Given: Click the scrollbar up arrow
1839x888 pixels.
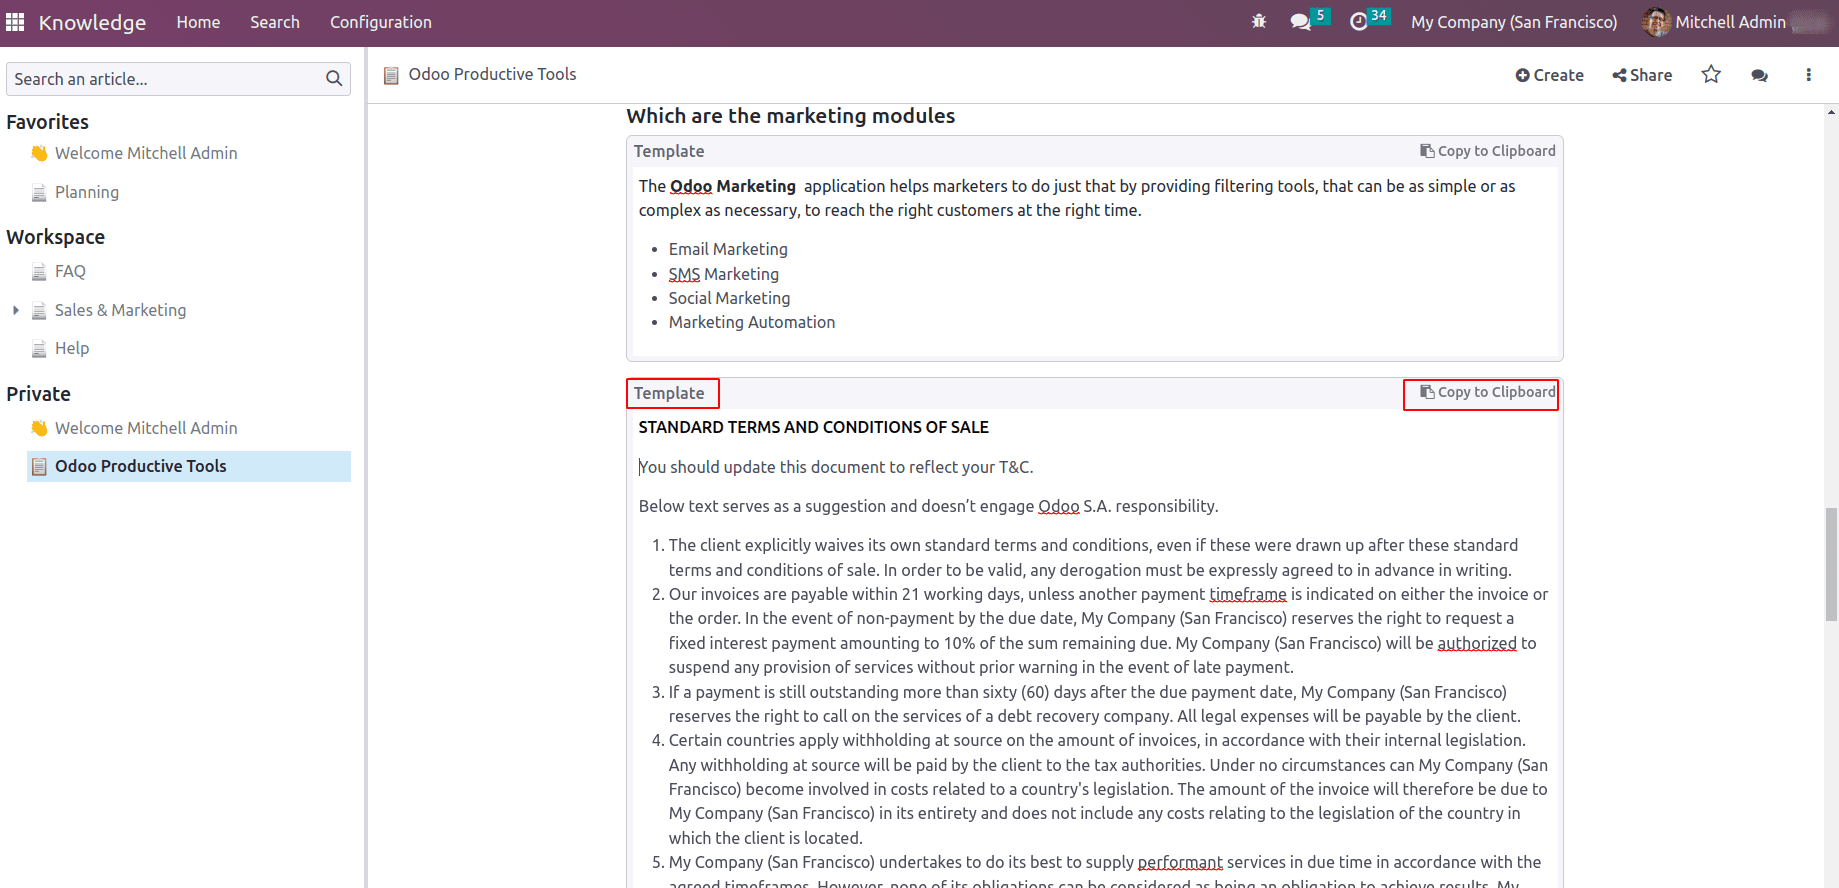Looking at the screenshot, I should tap(1831, 112).
